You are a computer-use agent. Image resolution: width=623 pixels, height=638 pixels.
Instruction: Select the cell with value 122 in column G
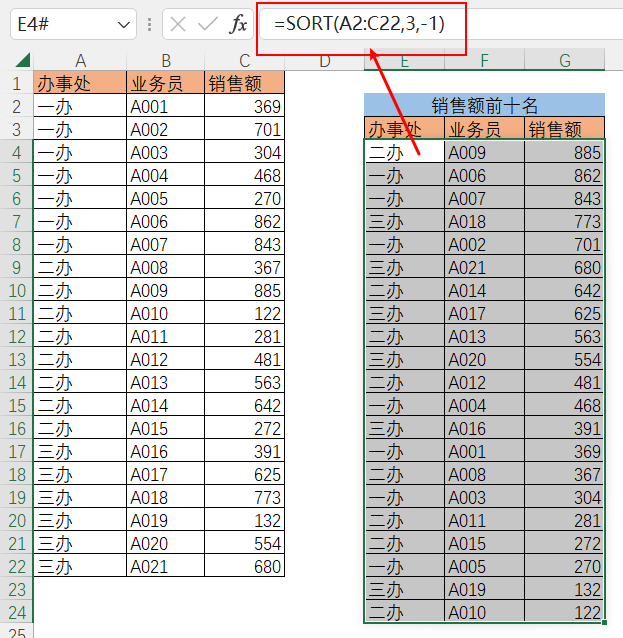[x=565, y=612]
